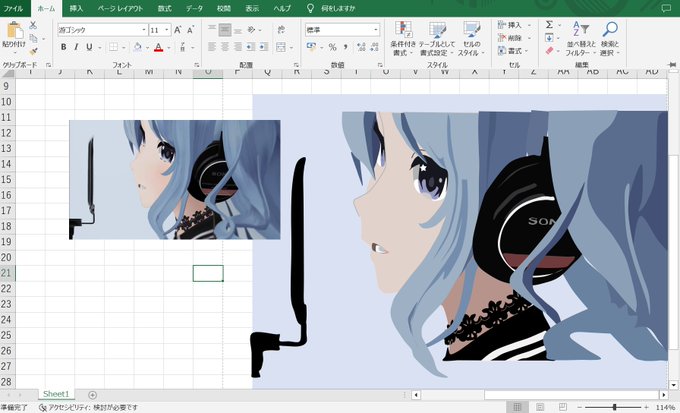
Task: Open Find and Select (検索と選択) dropdown
Action: 610,39
